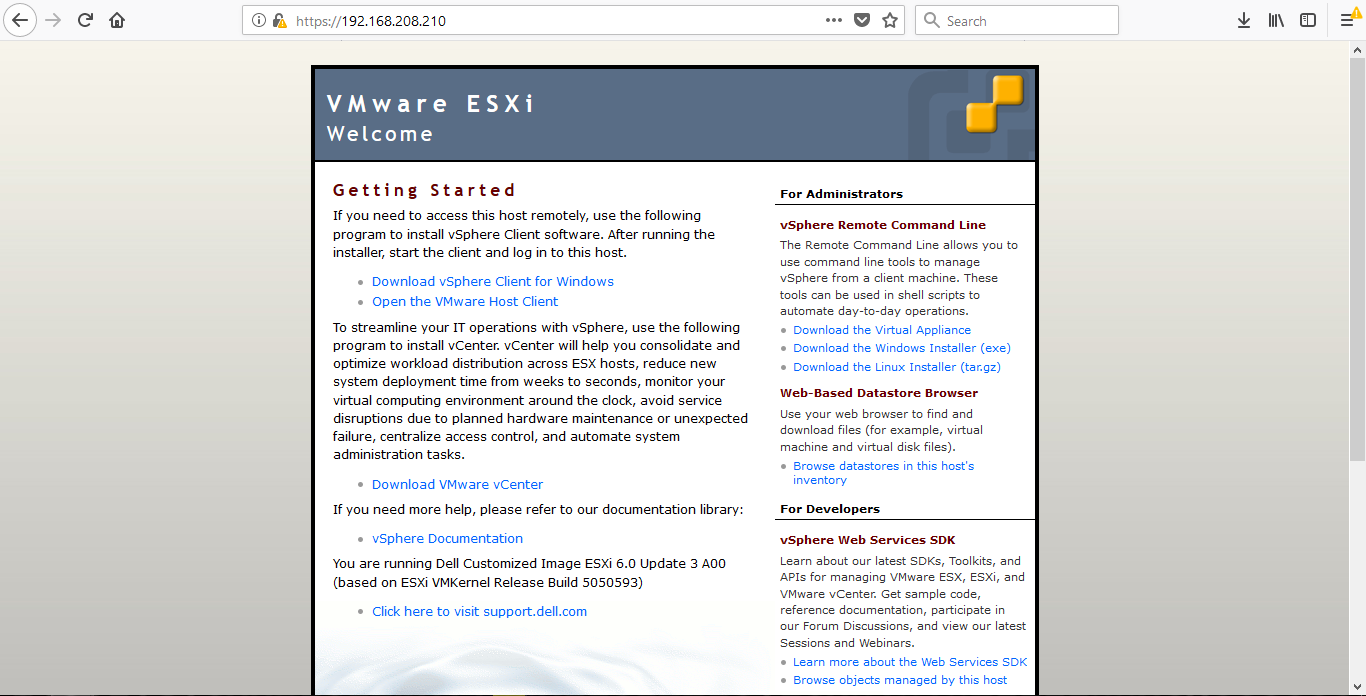Browse datastores in this host's inventory
1366x696 pixels.
883,466
